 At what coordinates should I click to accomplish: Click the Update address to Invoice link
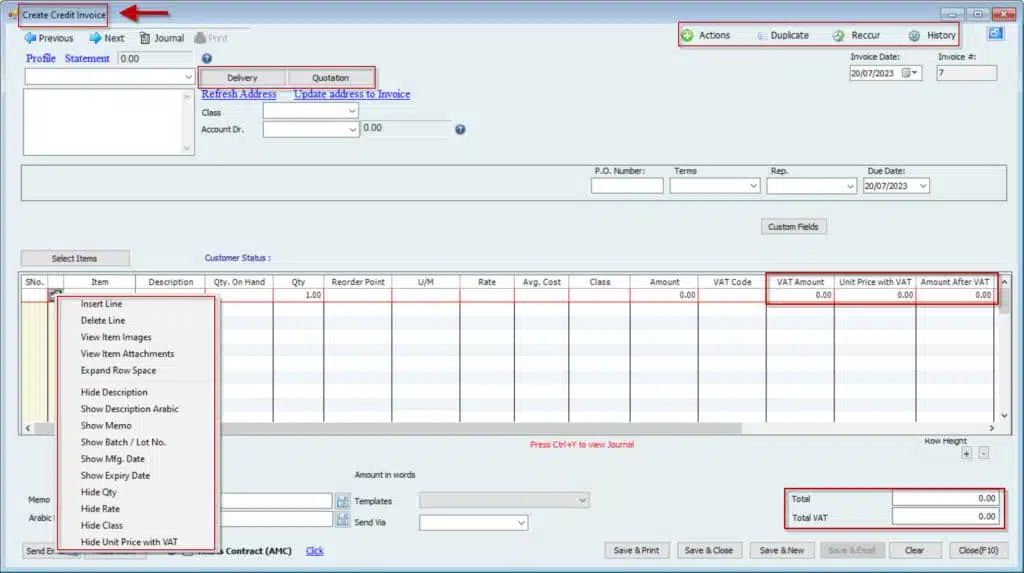click(351, 94)
